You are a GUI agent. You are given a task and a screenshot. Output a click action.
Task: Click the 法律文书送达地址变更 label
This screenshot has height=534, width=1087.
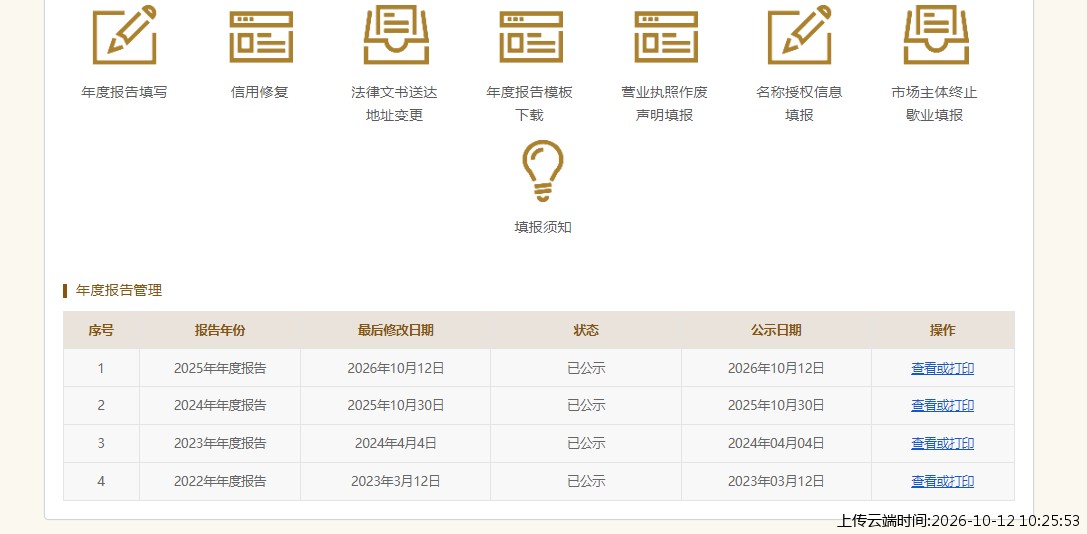pos(394,103)
